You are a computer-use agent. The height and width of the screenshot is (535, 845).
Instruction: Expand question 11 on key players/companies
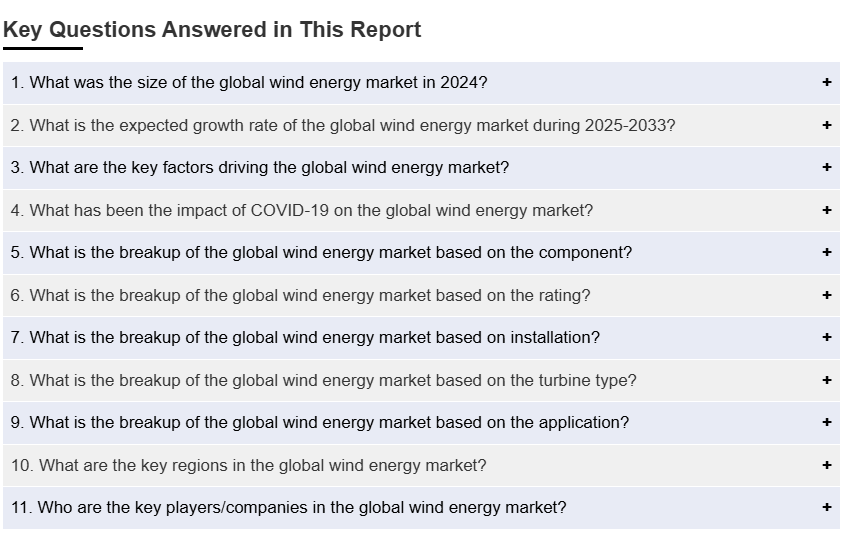[x=288, y=508]
